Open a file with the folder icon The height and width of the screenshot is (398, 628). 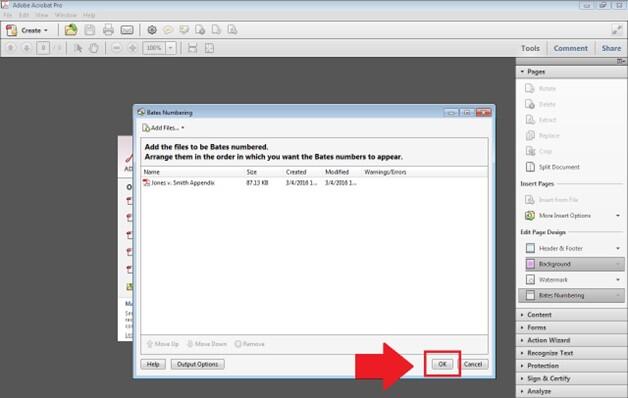(71, 30)
